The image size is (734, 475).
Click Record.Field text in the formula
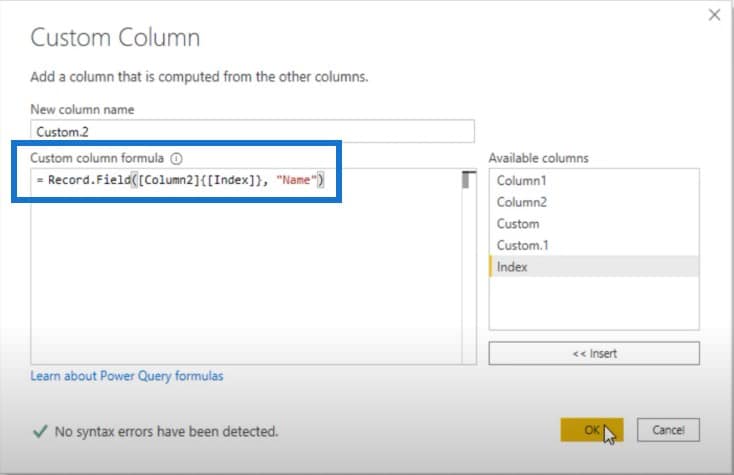89,180
